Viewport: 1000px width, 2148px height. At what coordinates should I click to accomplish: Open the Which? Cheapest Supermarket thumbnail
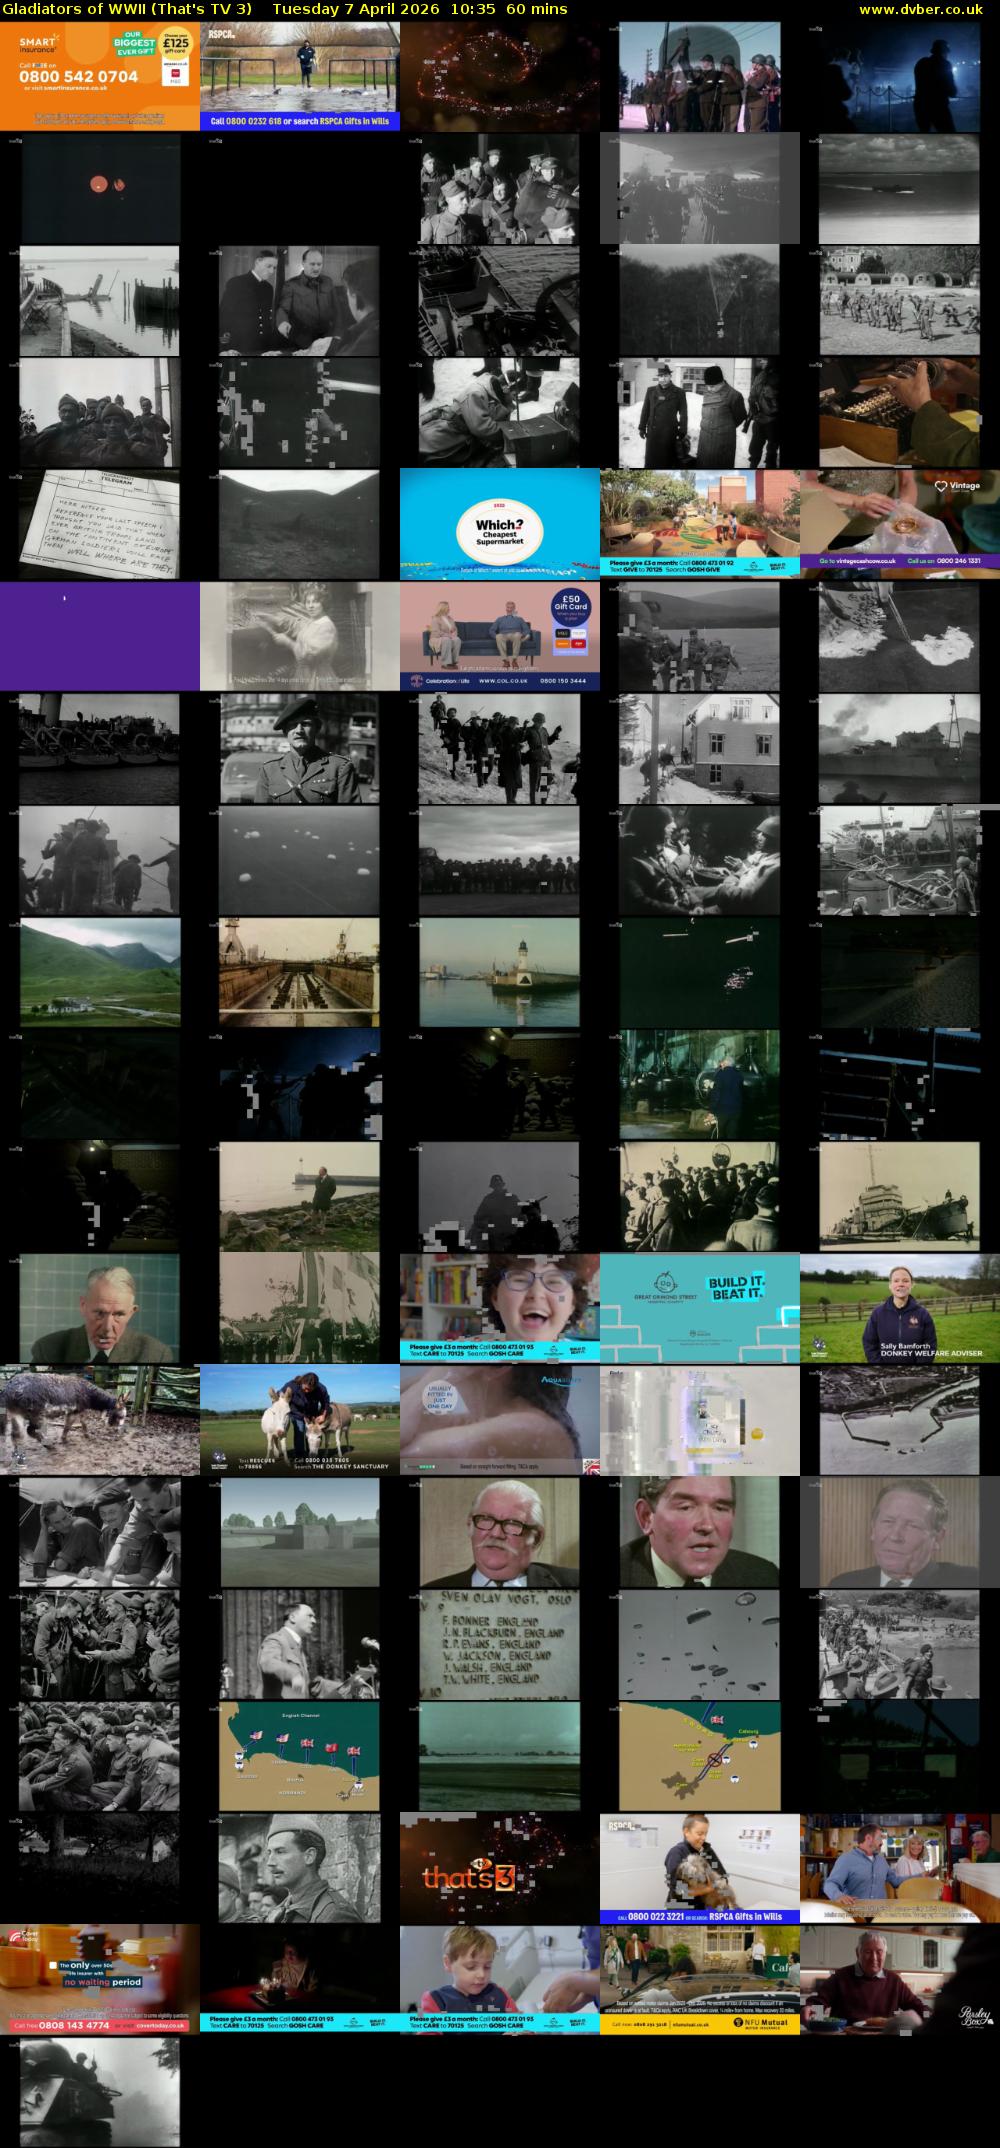coord(500,523)
